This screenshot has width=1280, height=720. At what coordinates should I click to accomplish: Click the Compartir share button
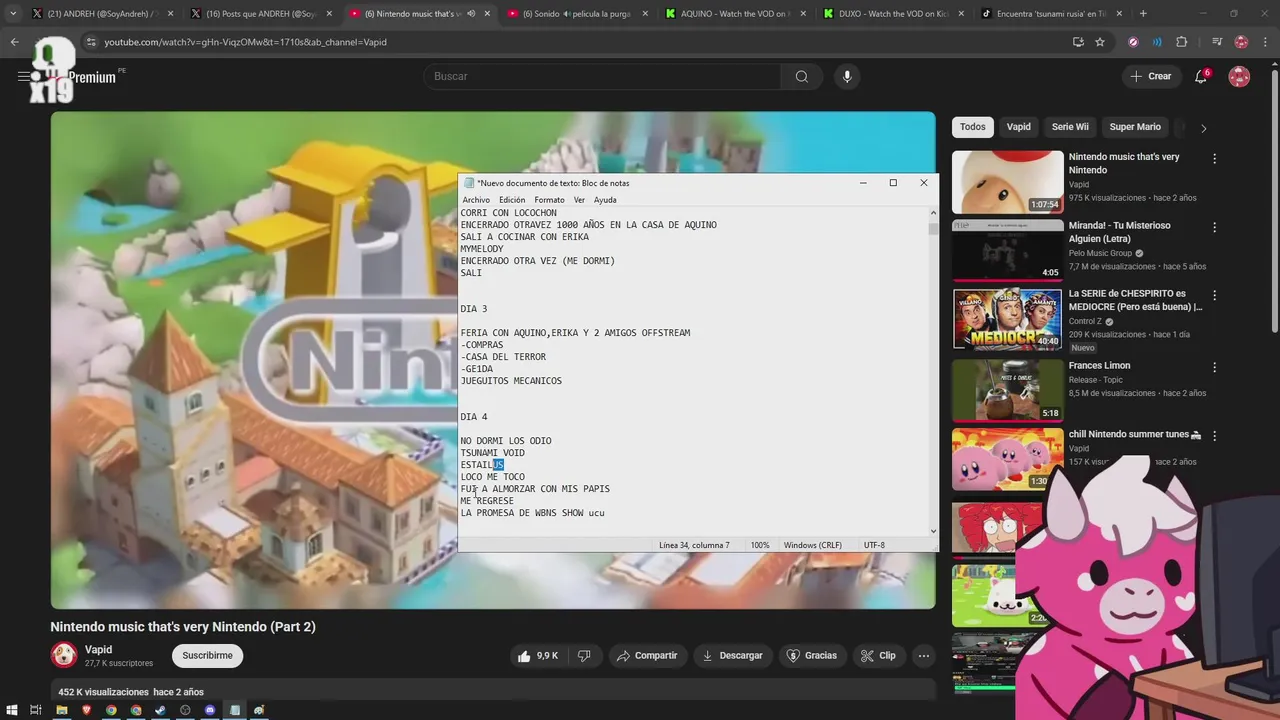pos(647,656)
